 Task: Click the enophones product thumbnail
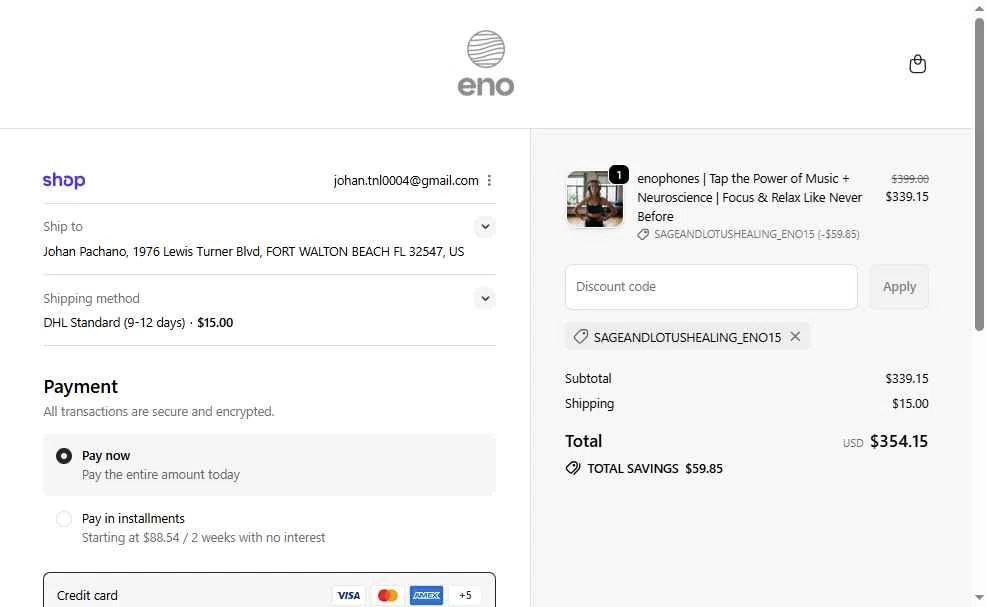(x=595, y=199)
